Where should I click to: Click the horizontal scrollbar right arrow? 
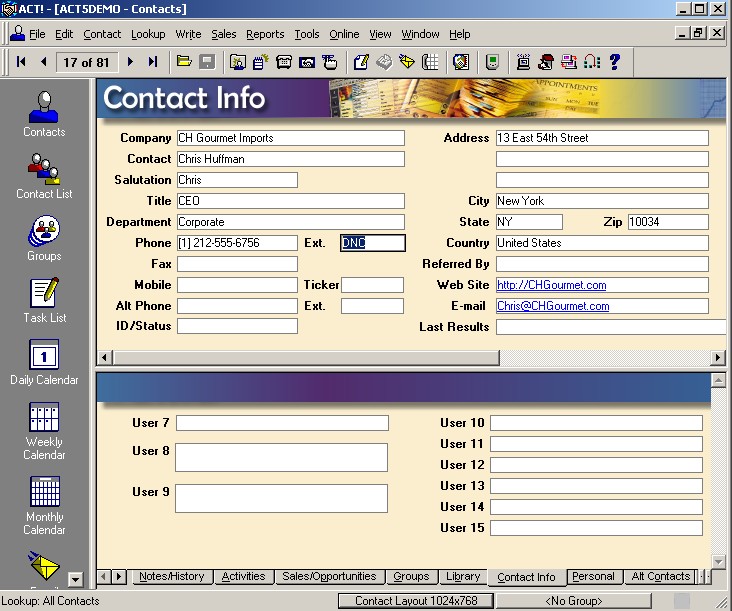718,358
